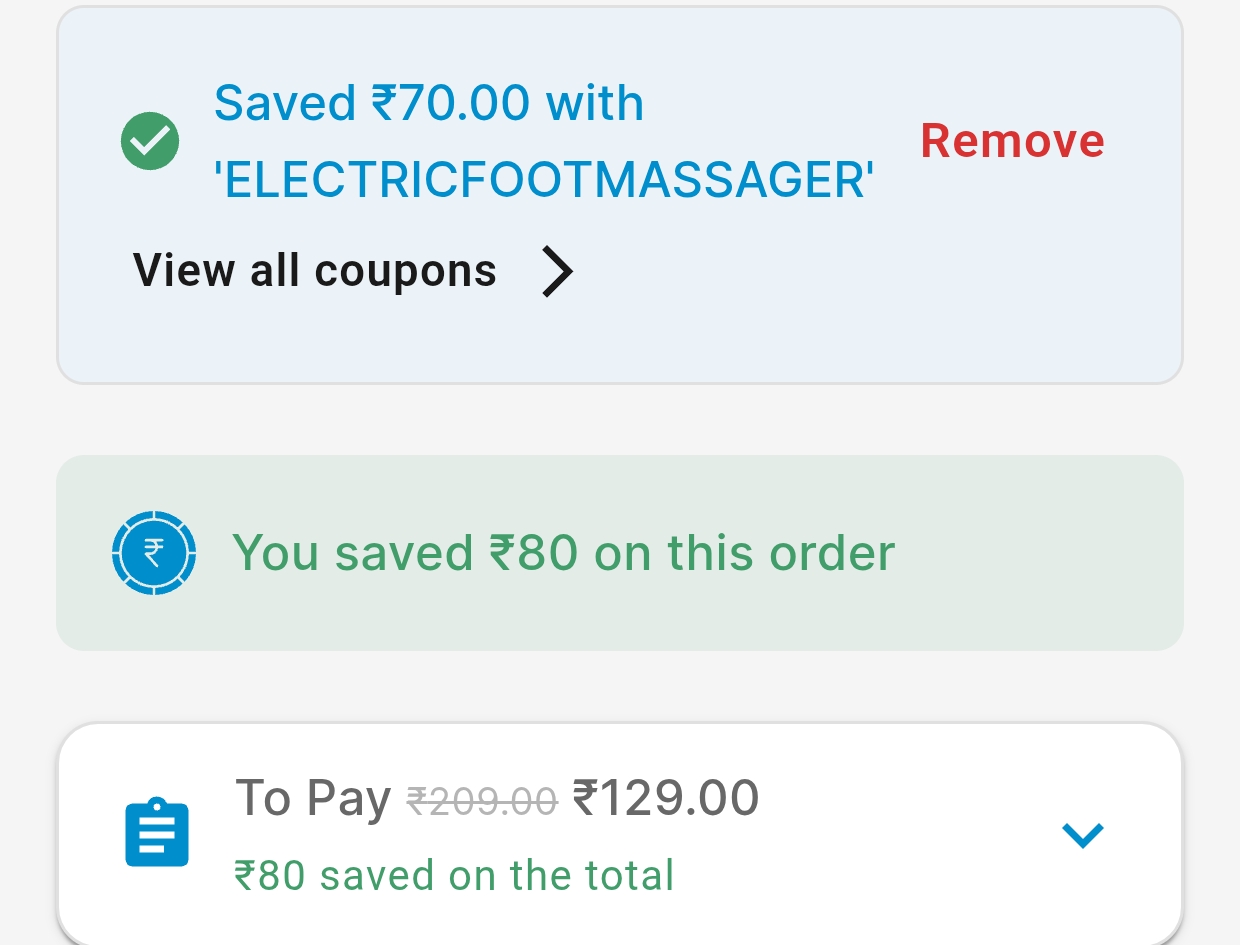Click '₹80 saved on the total' text
1240x945 pixels.
pos(453,876)
